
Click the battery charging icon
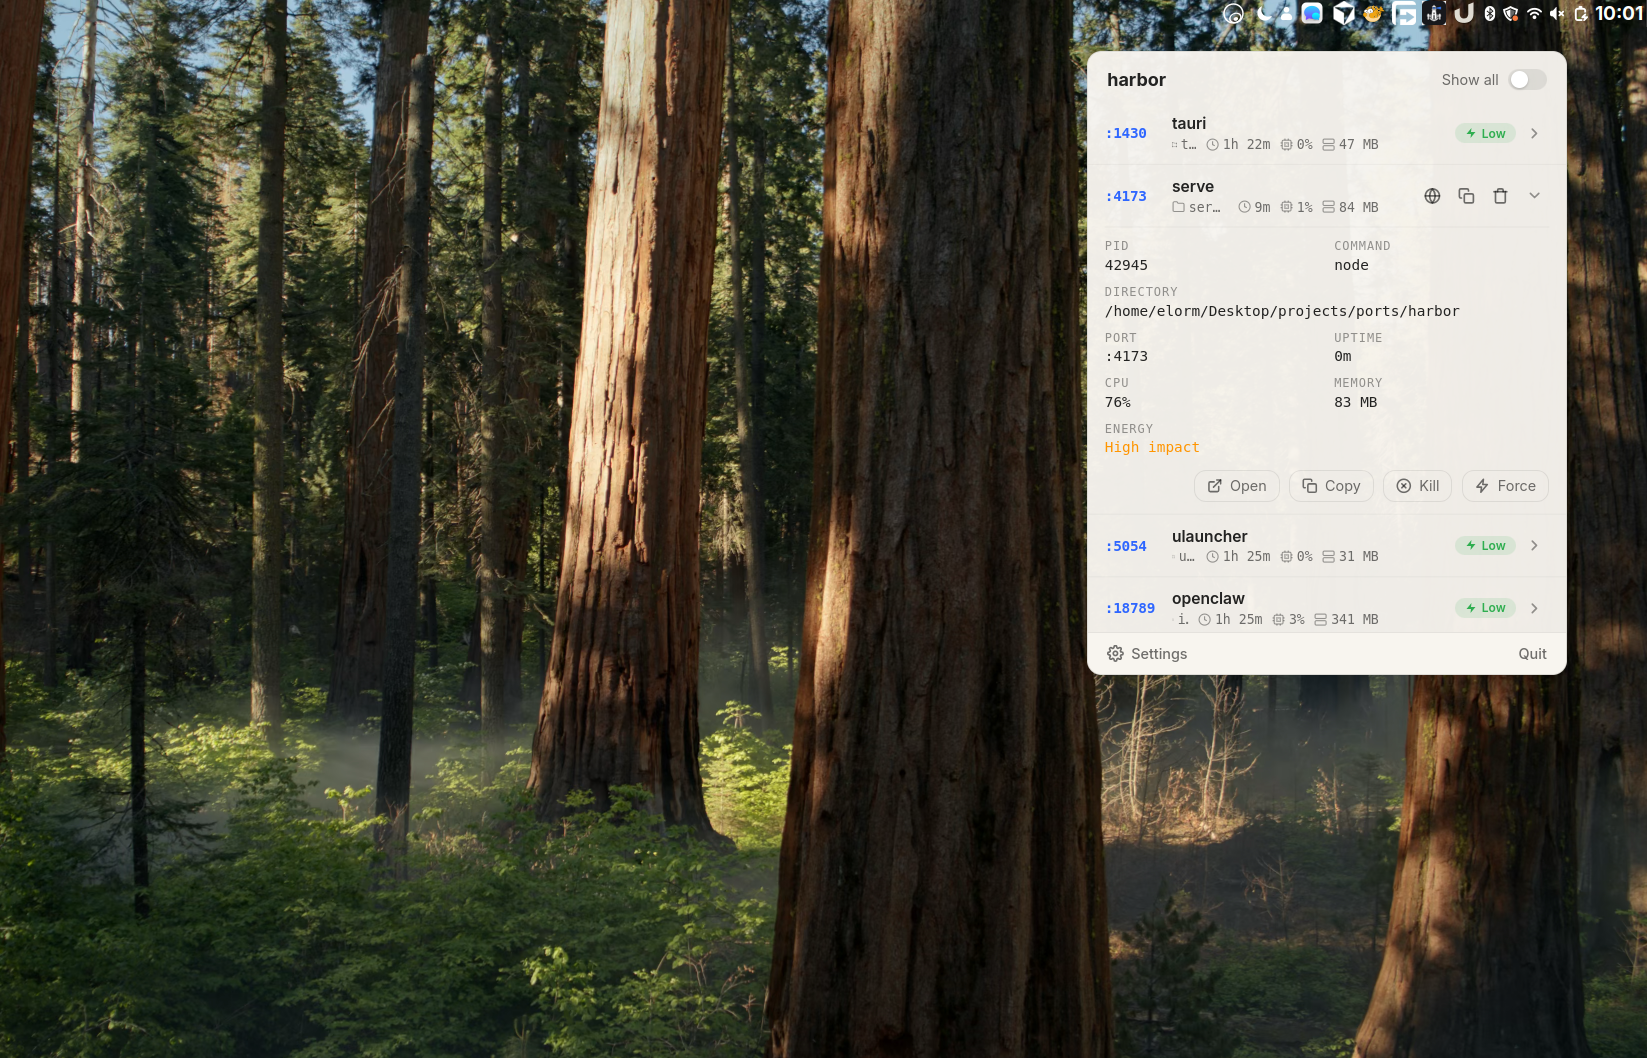pyautogui.click(x=1581, y=13)
